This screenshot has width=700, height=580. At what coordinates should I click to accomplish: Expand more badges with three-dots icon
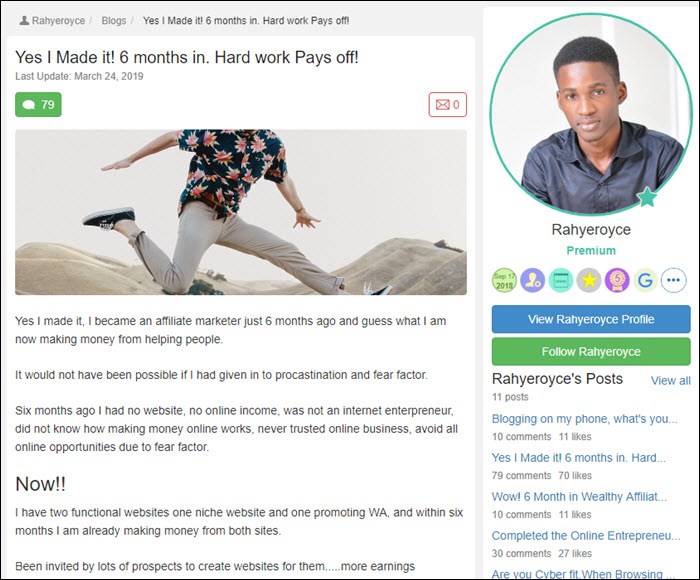(x=673, y=280)
